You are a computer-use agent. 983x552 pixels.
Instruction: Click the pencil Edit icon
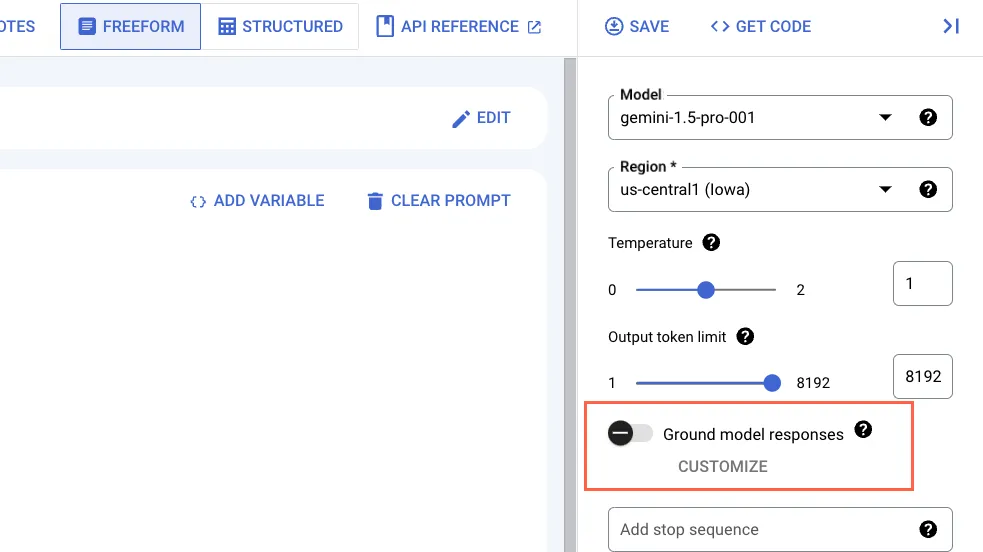point(461,119)
